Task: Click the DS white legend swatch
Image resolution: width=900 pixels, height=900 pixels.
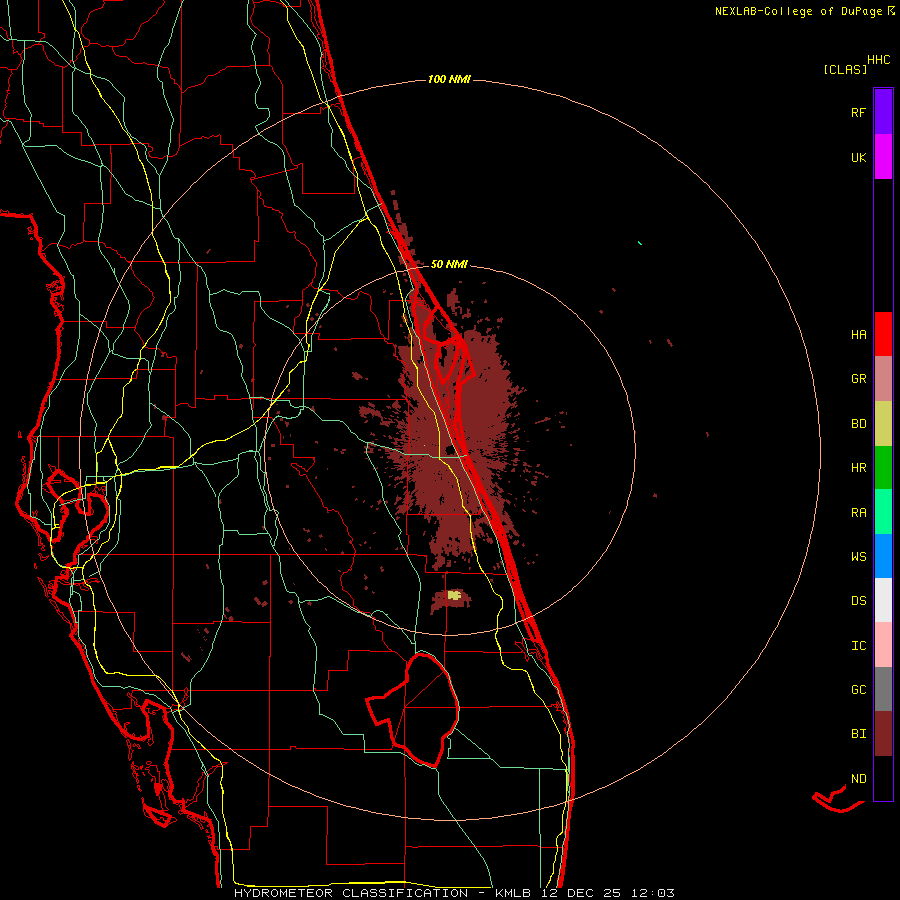Action: pos(883,600)
